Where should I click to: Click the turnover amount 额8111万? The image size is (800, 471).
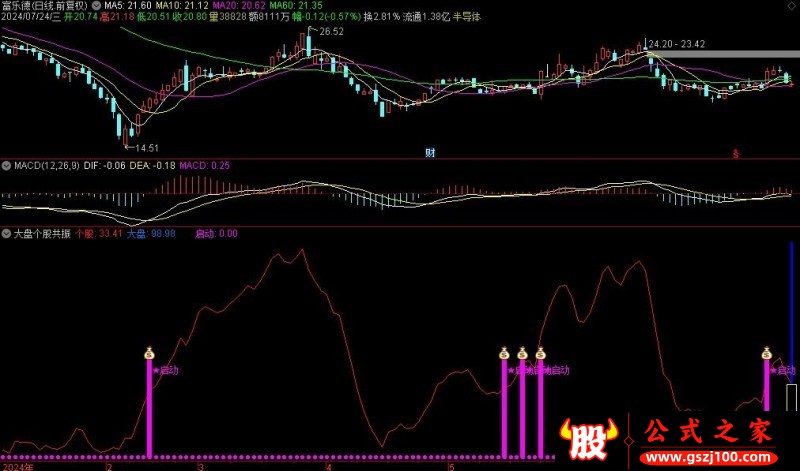tap(269, 17)
